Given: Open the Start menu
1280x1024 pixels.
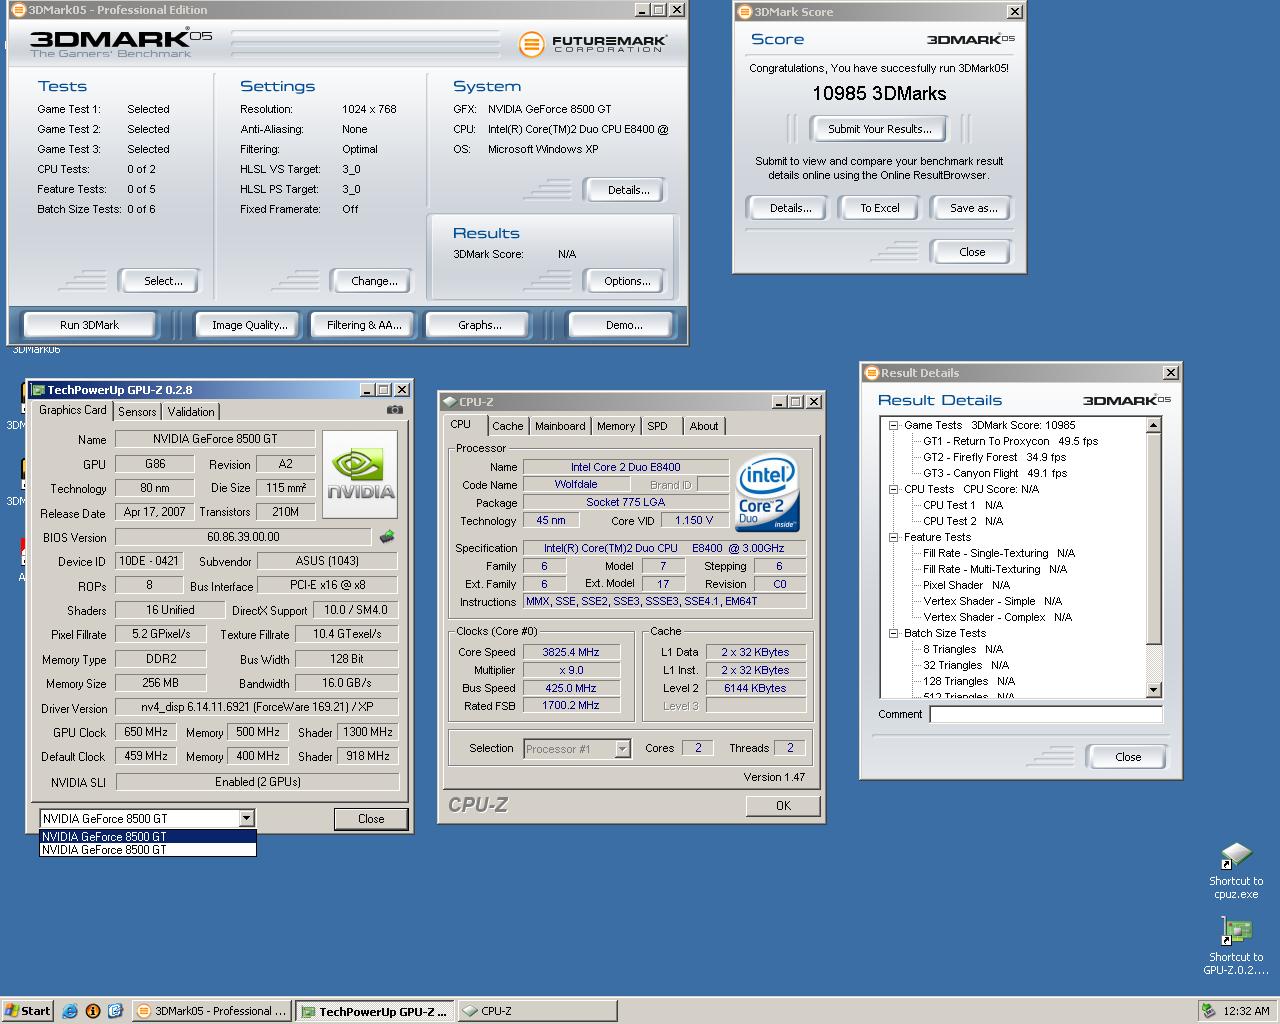Looking at the screenshot, I should click(27, 1011).
